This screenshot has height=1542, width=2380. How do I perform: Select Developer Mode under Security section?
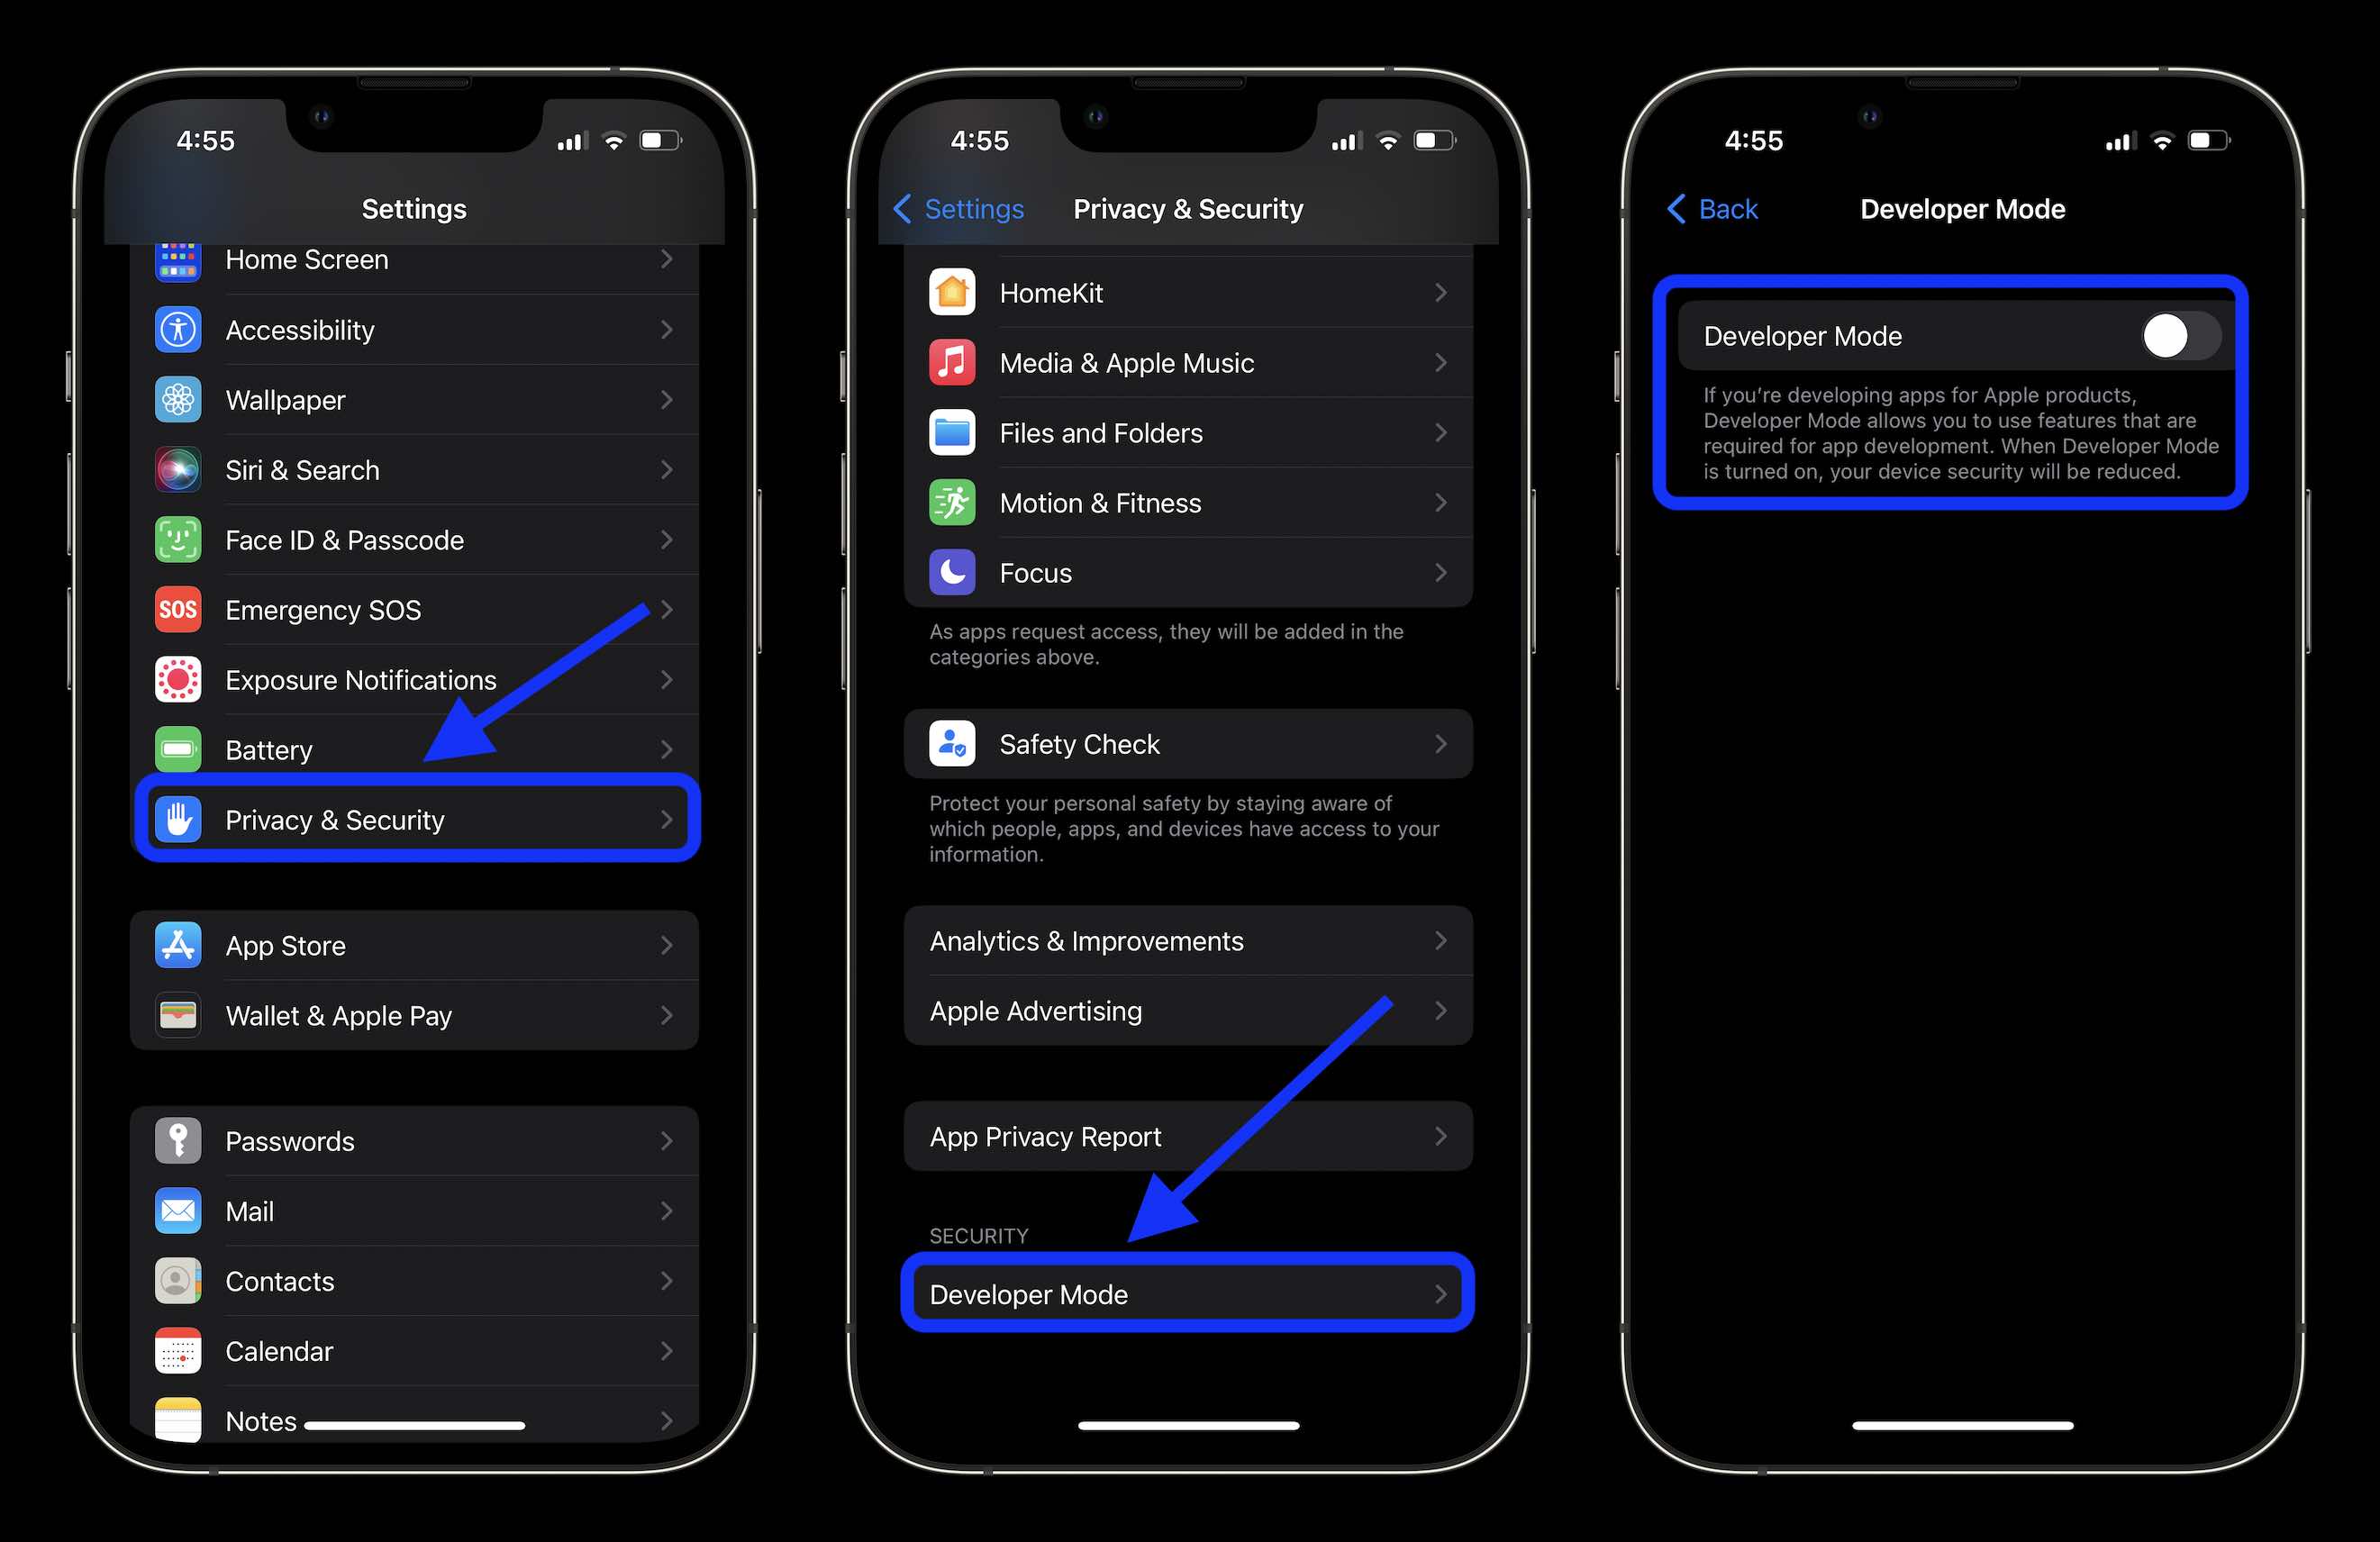pos(1188,1294)
